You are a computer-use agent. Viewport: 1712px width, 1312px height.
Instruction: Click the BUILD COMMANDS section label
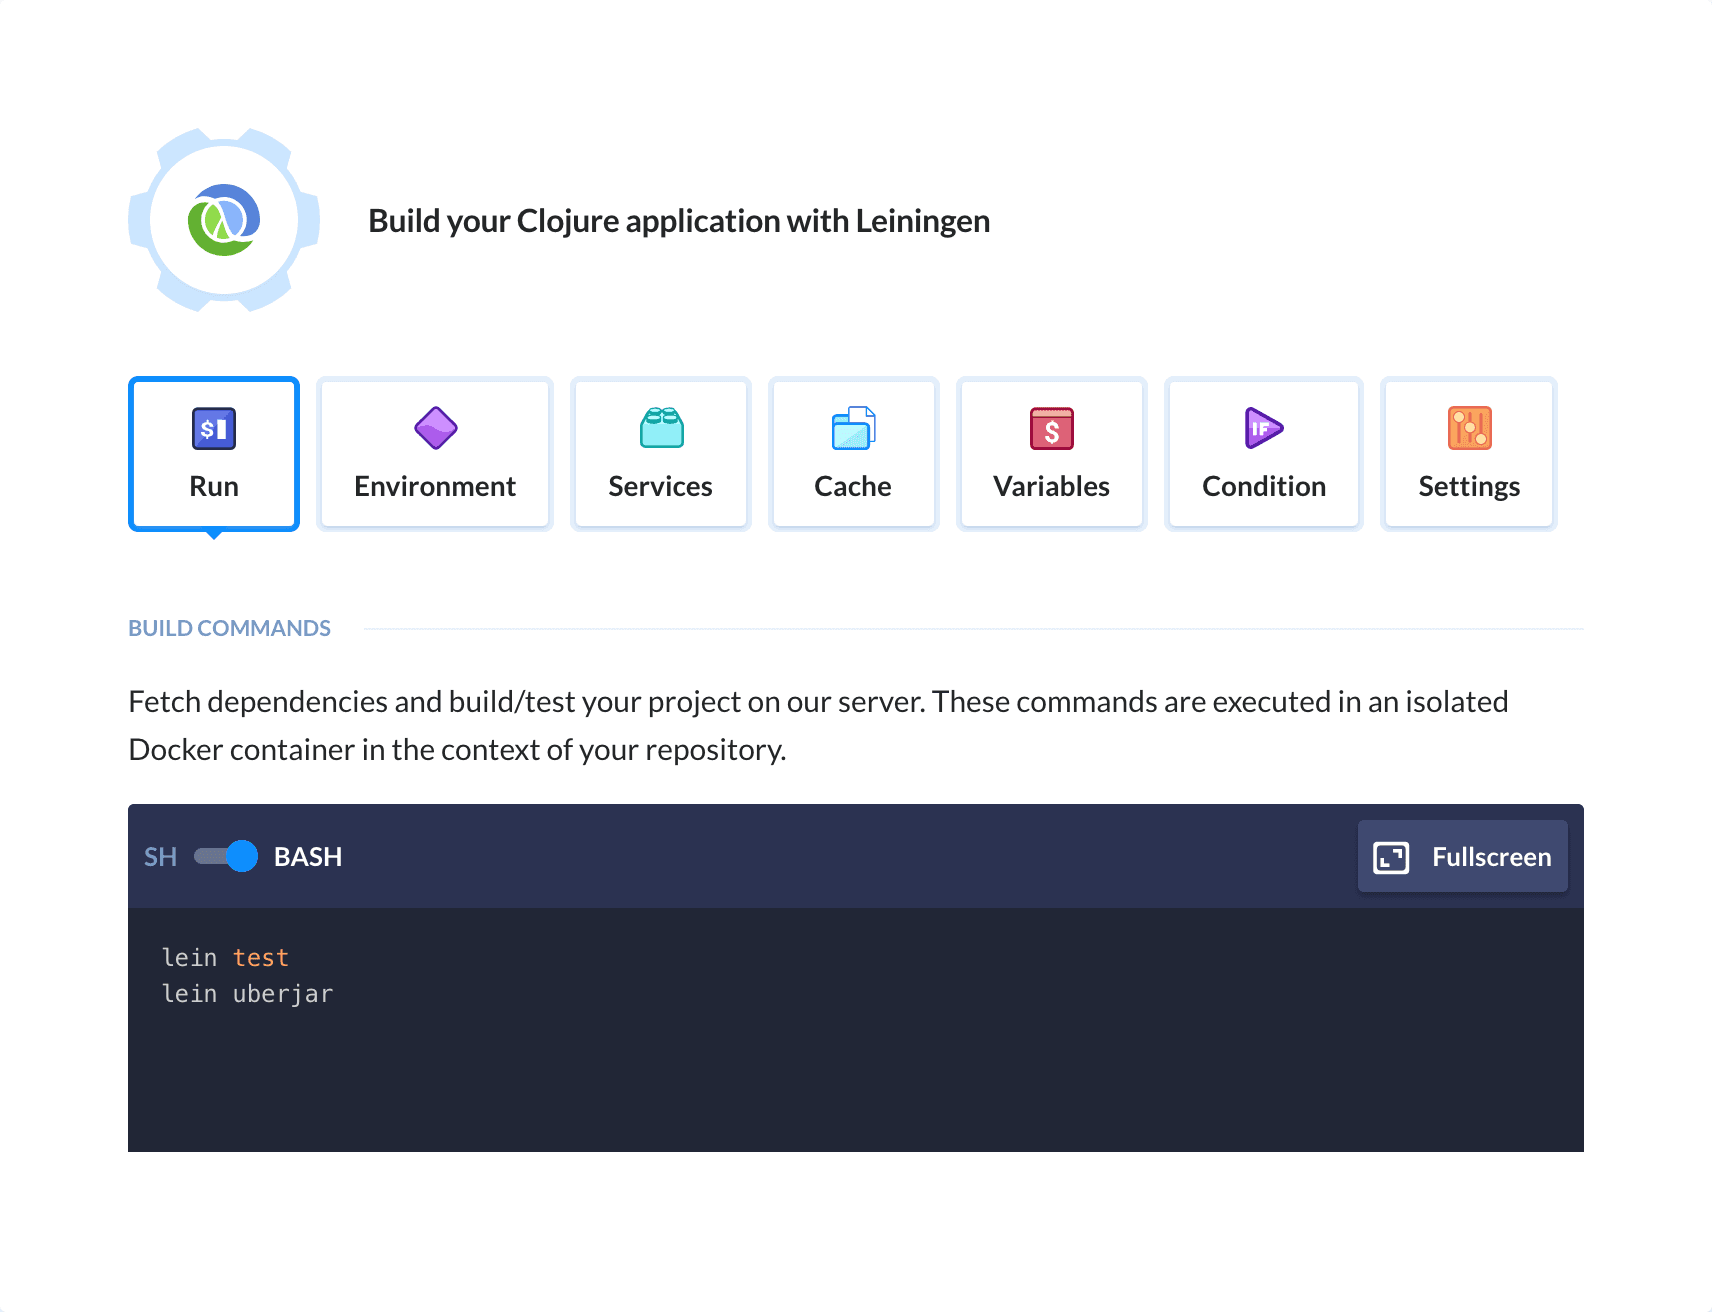click(x=229, y=627)
